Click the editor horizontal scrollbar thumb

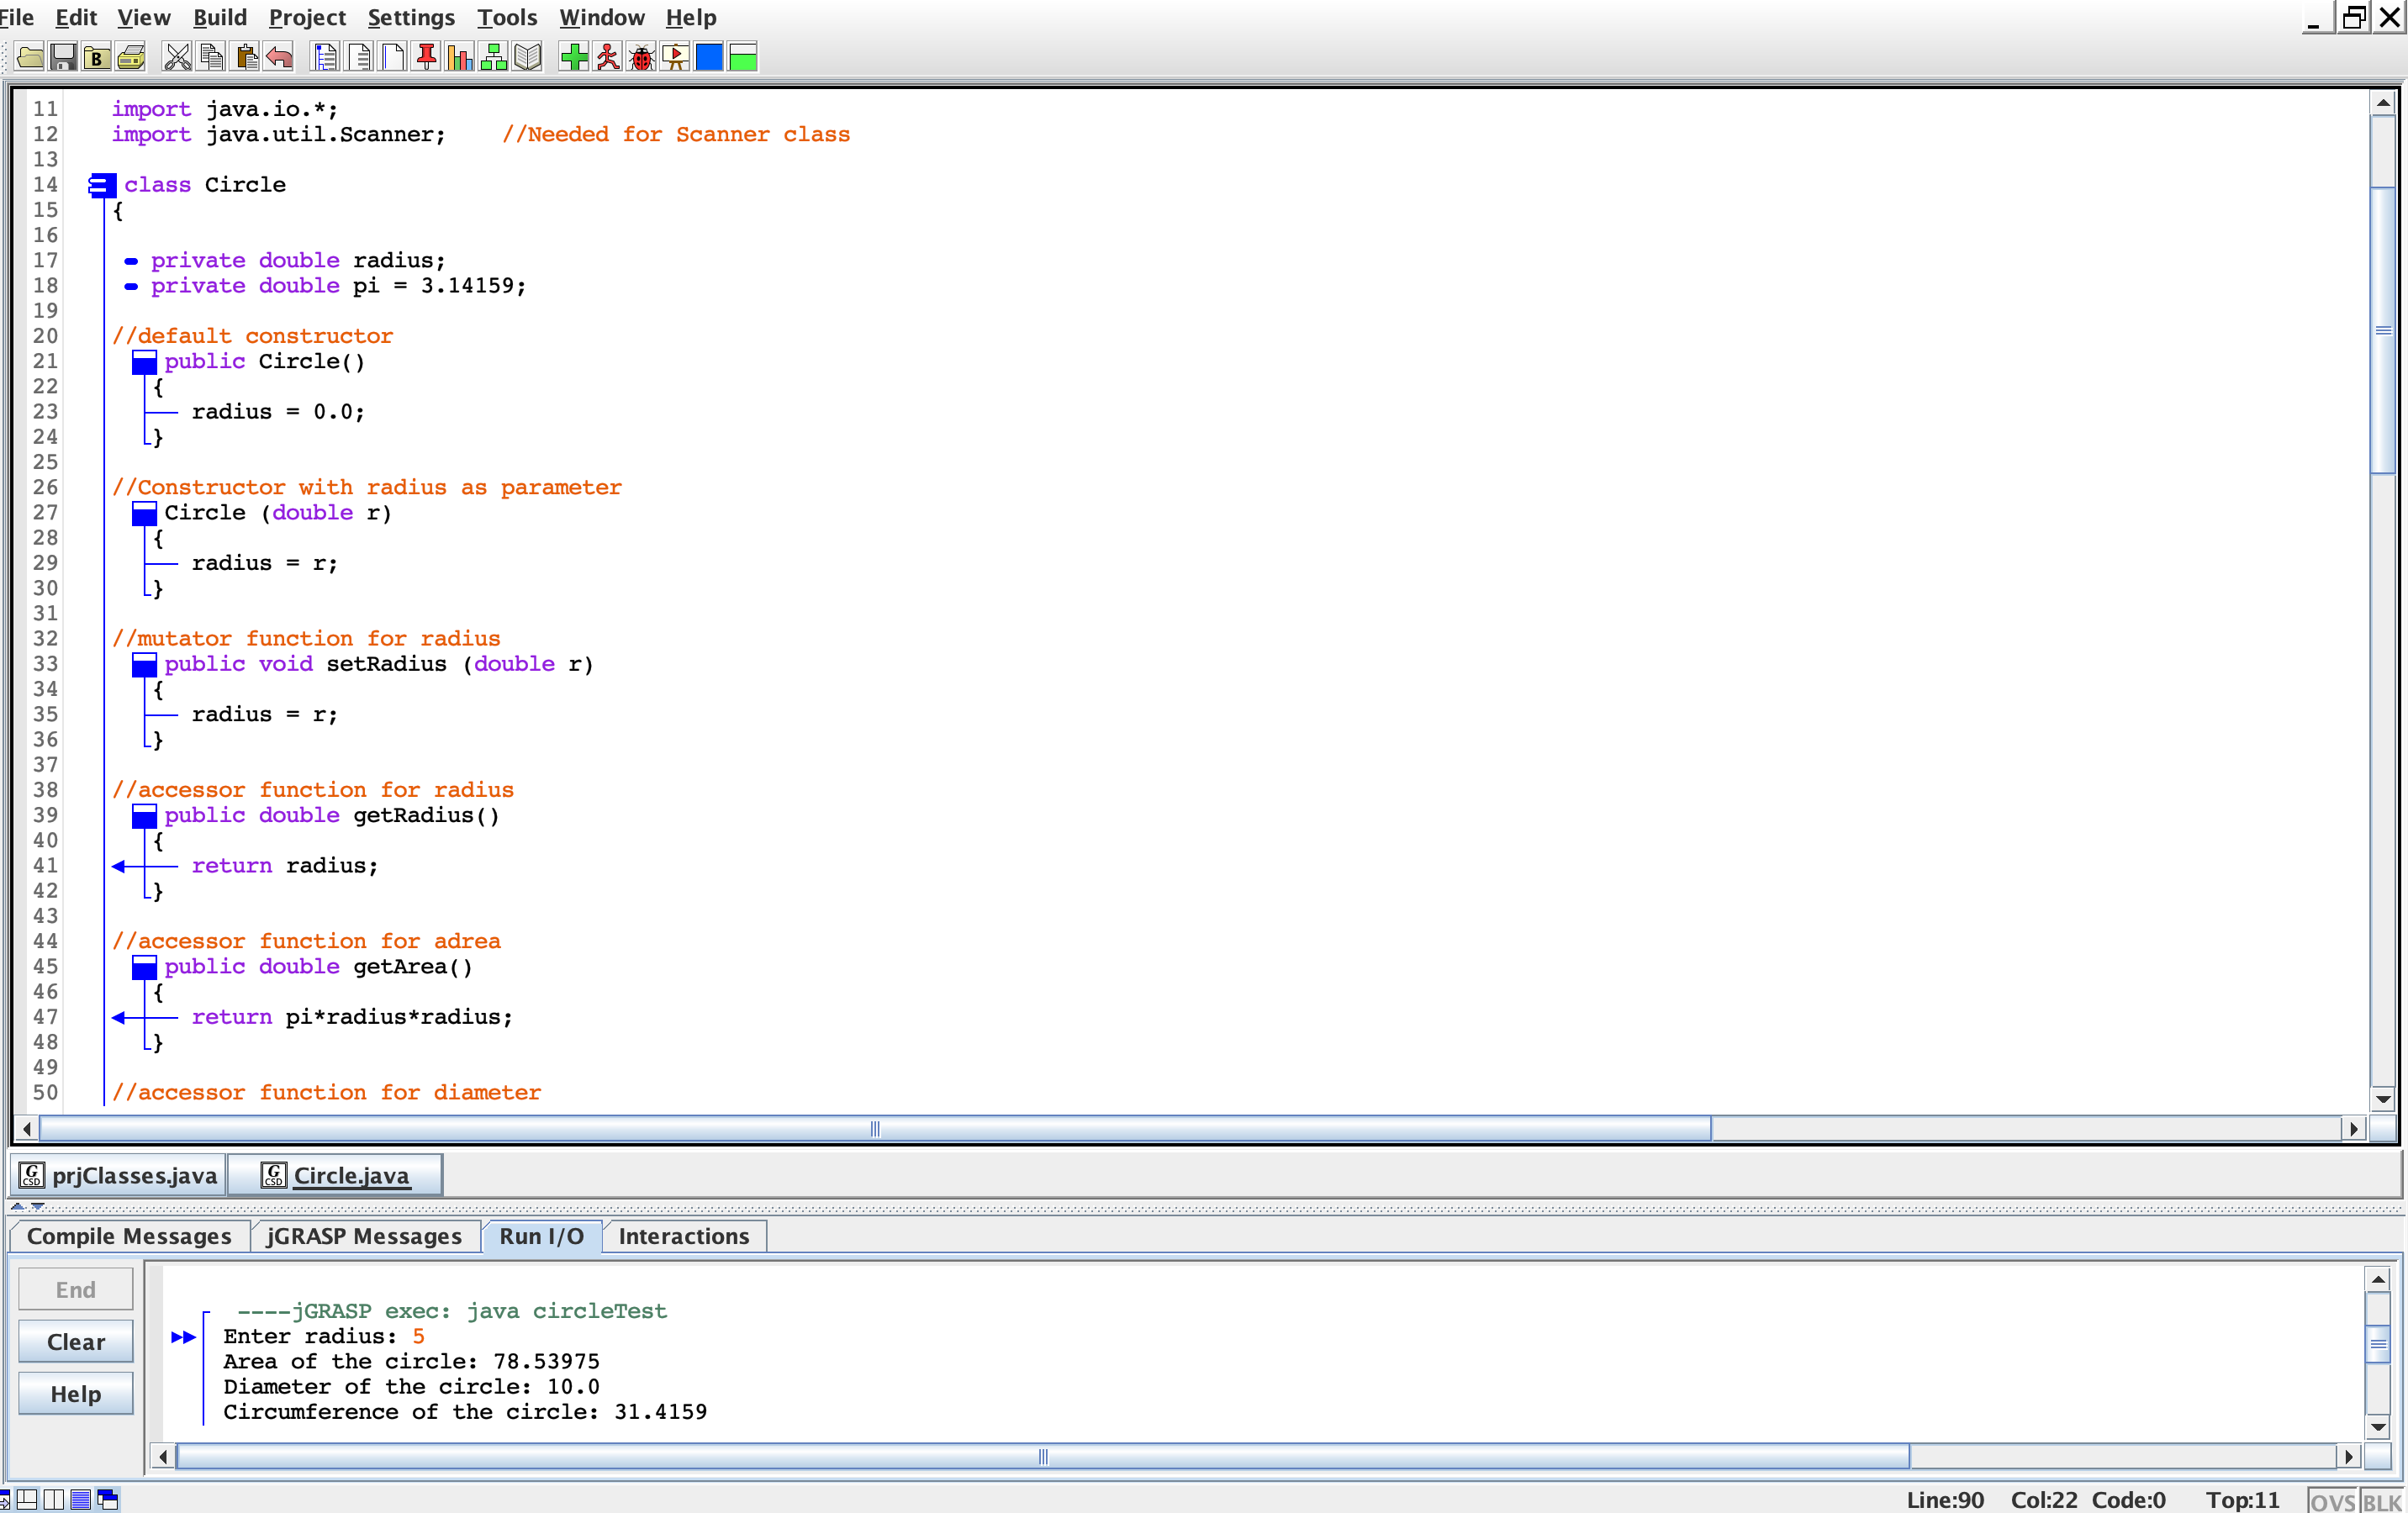point(874,1129)
